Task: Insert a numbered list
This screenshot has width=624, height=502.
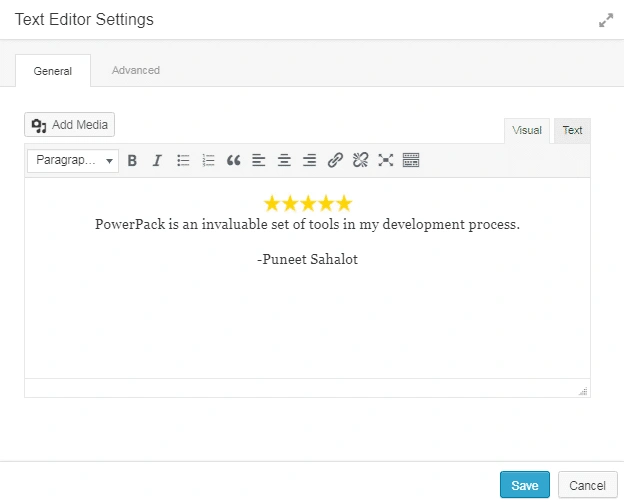Action: coord(208,160)
